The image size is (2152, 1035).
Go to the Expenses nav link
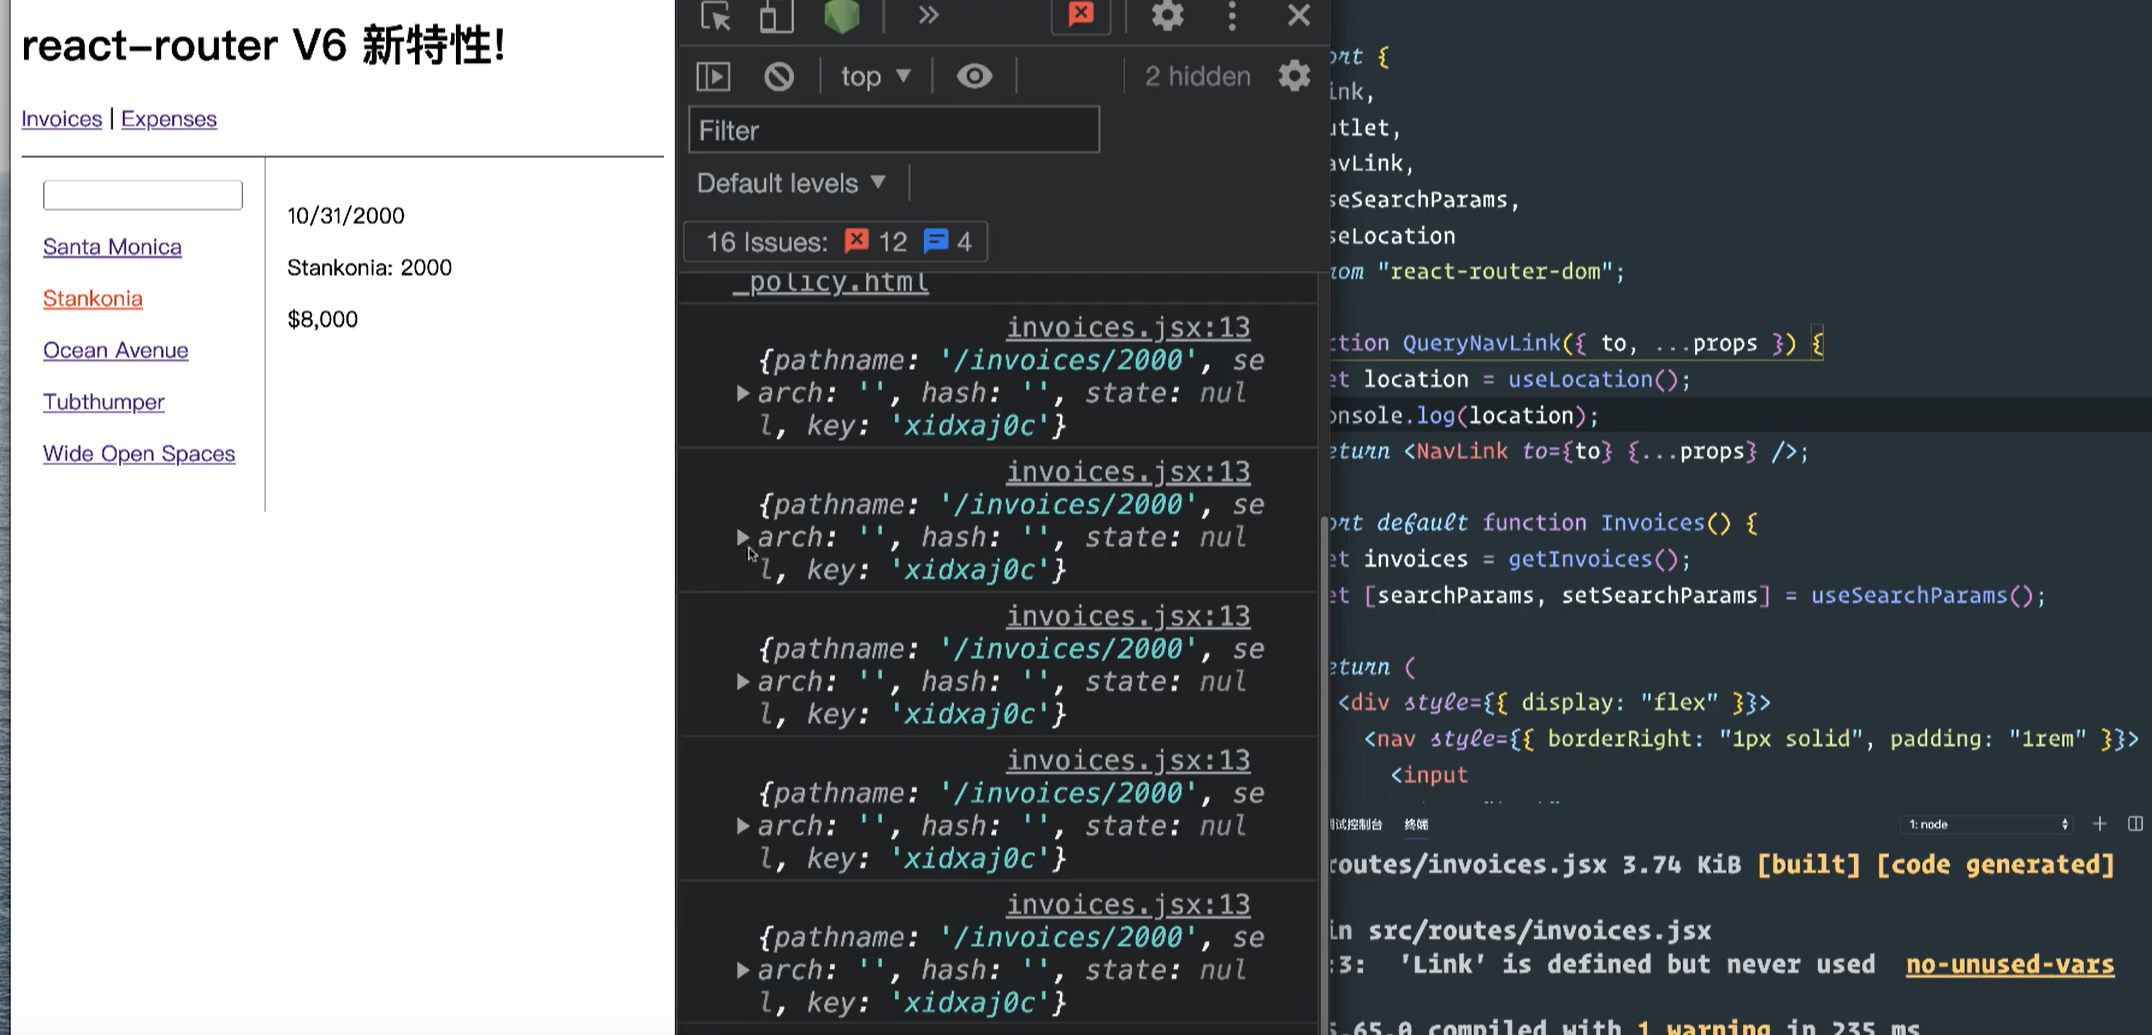169,119
